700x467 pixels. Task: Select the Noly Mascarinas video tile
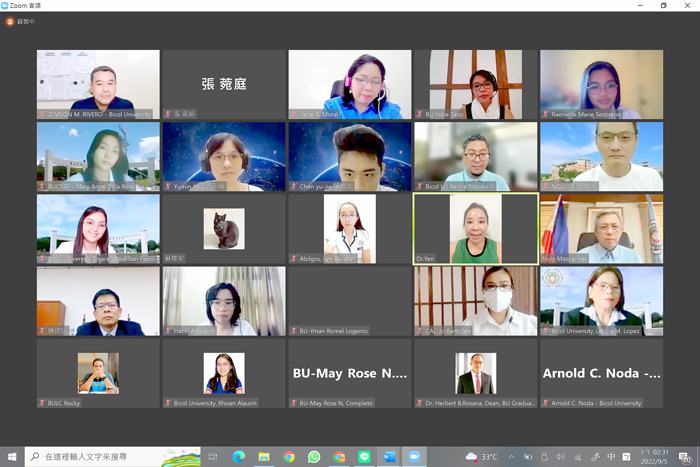coord(601,229)
